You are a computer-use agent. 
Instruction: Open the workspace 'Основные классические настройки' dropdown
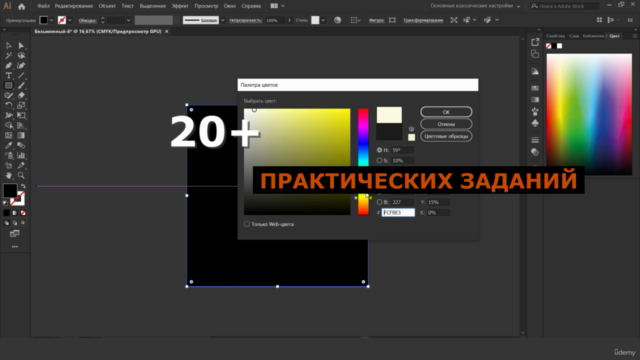(476, 6)
